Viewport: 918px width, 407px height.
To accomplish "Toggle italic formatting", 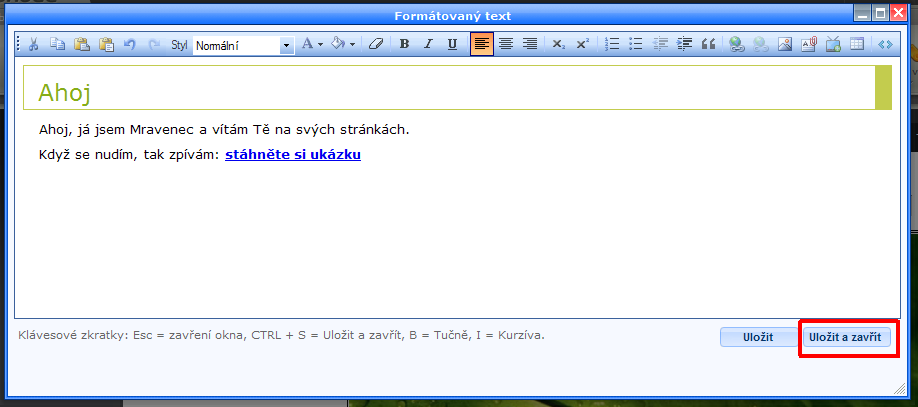I will coord(428,44).
